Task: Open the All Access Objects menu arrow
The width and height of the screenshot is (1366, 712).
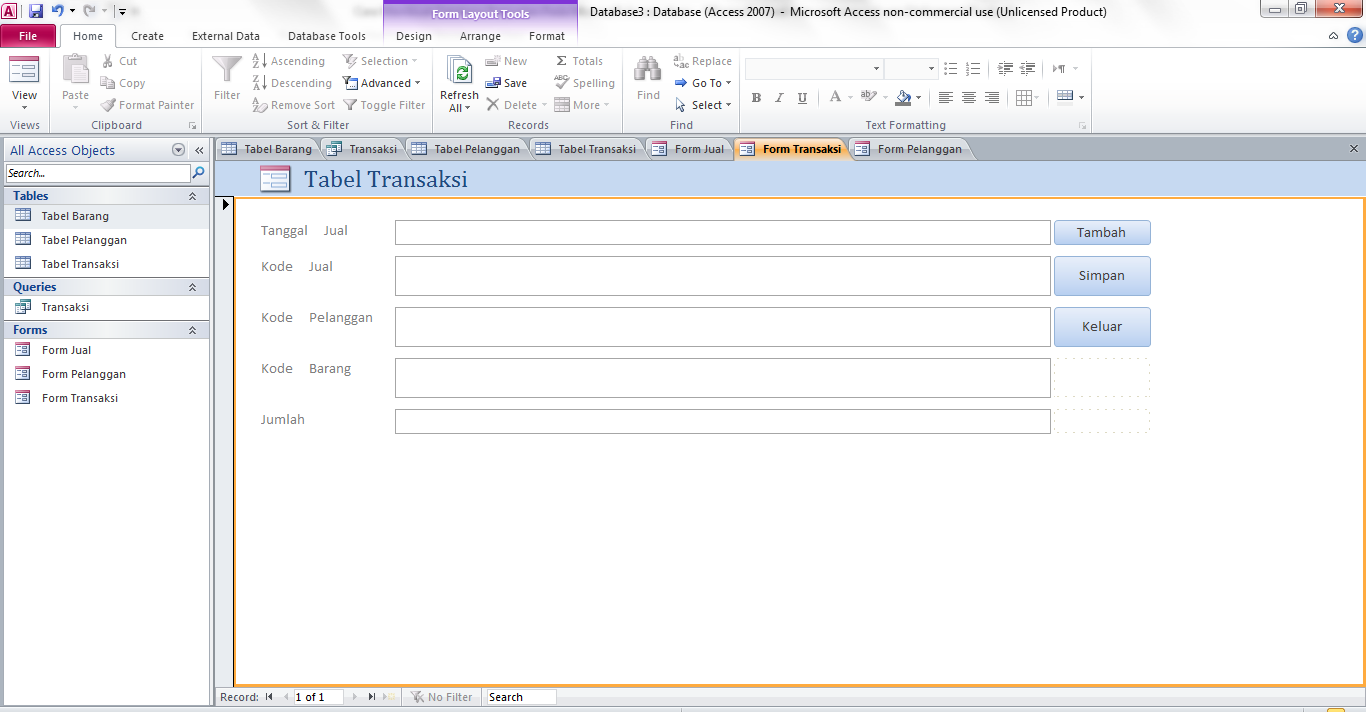Action: 179,150
